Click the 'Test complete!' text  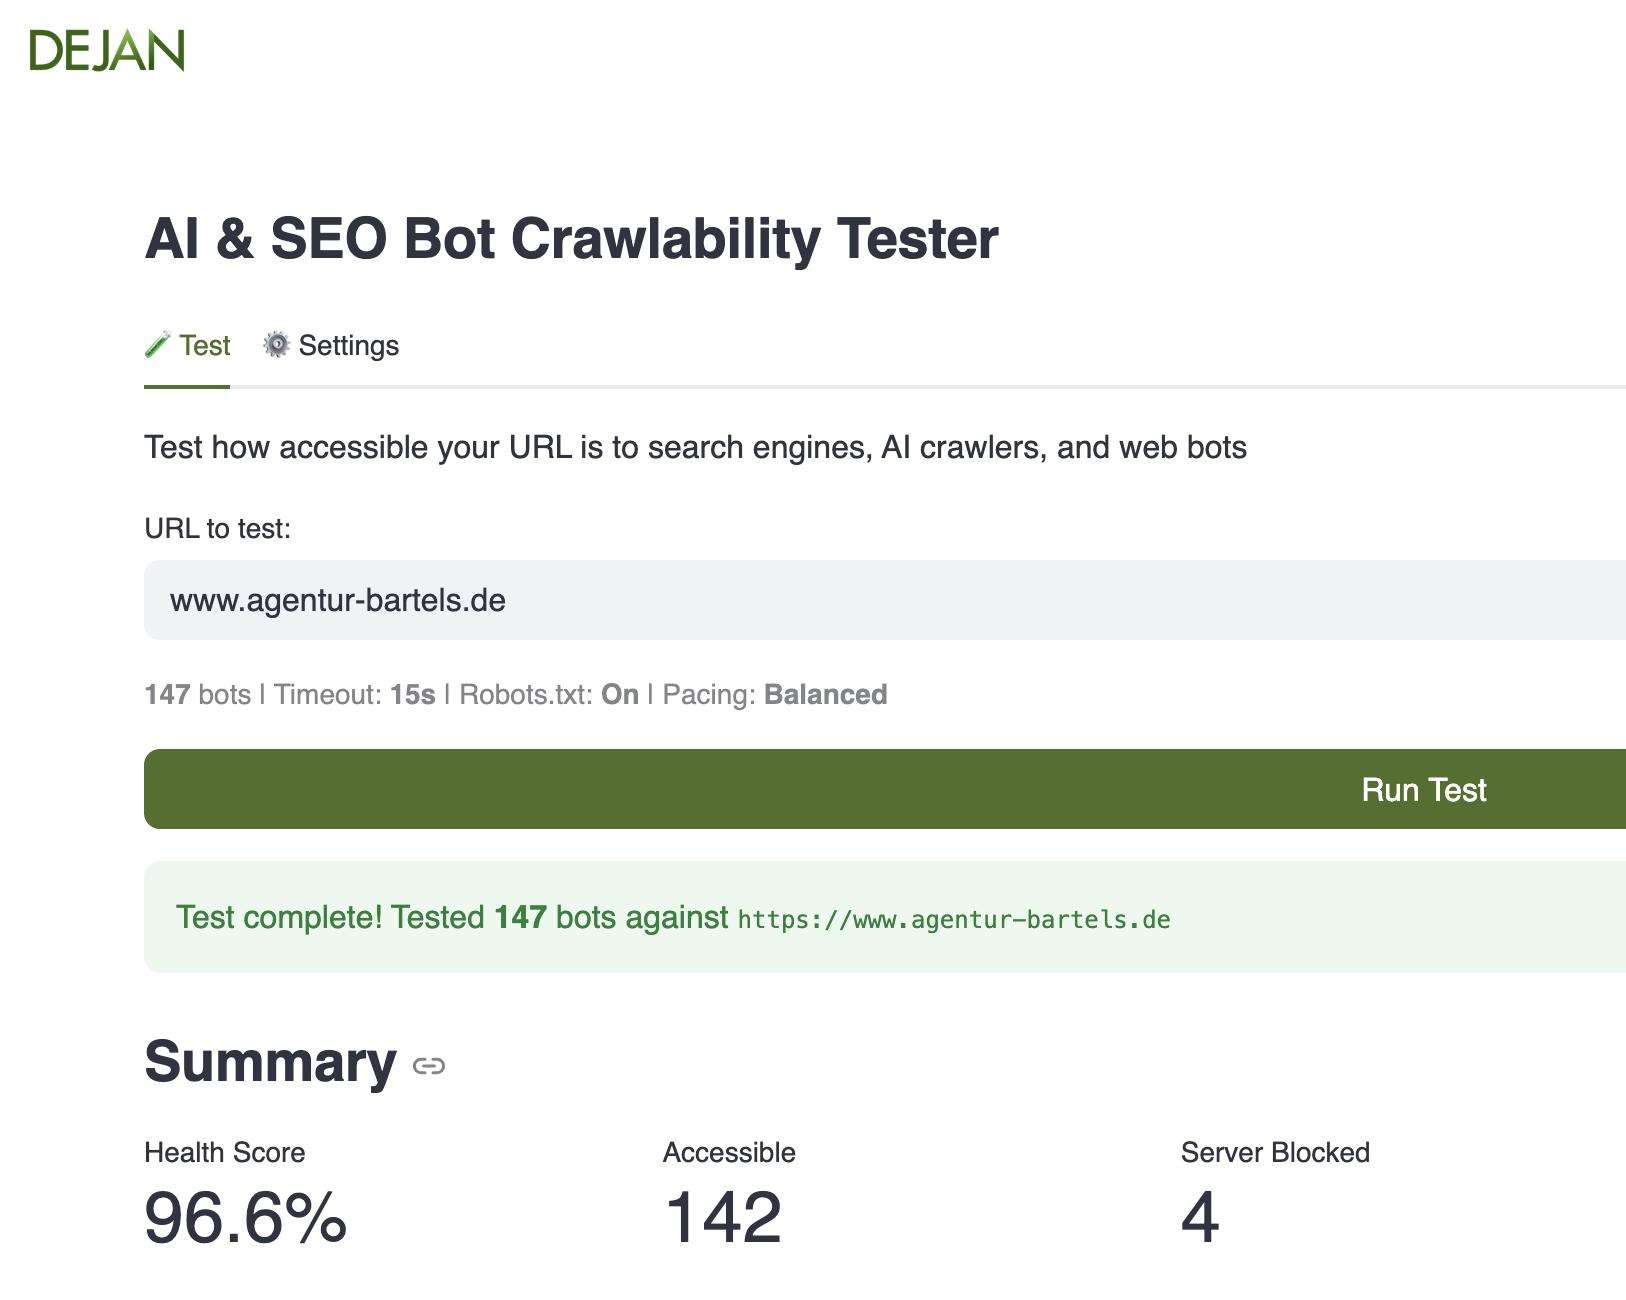[x=279, y=917]
